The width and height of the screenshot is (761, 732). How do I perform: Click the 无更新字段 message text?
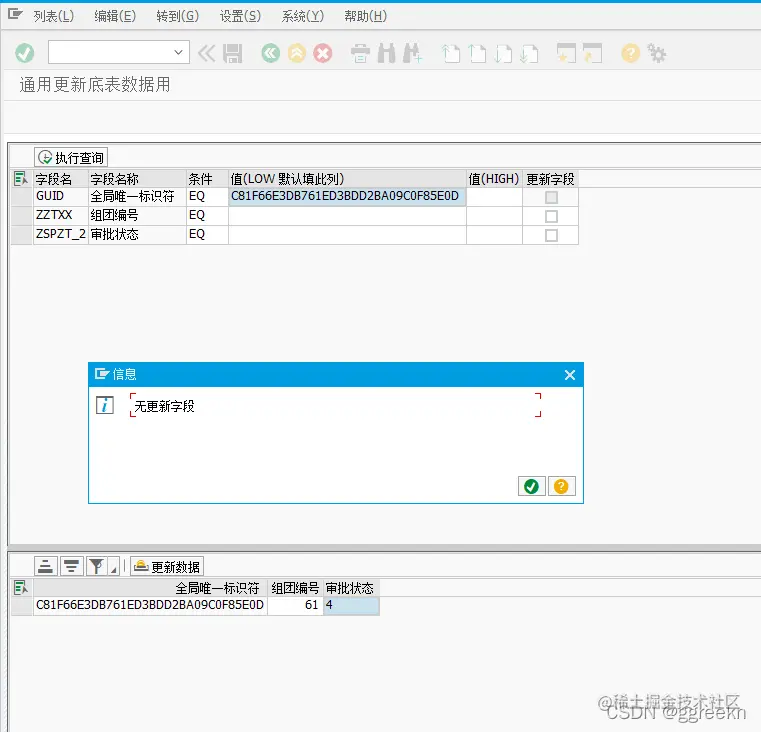(x=164, y=406)
